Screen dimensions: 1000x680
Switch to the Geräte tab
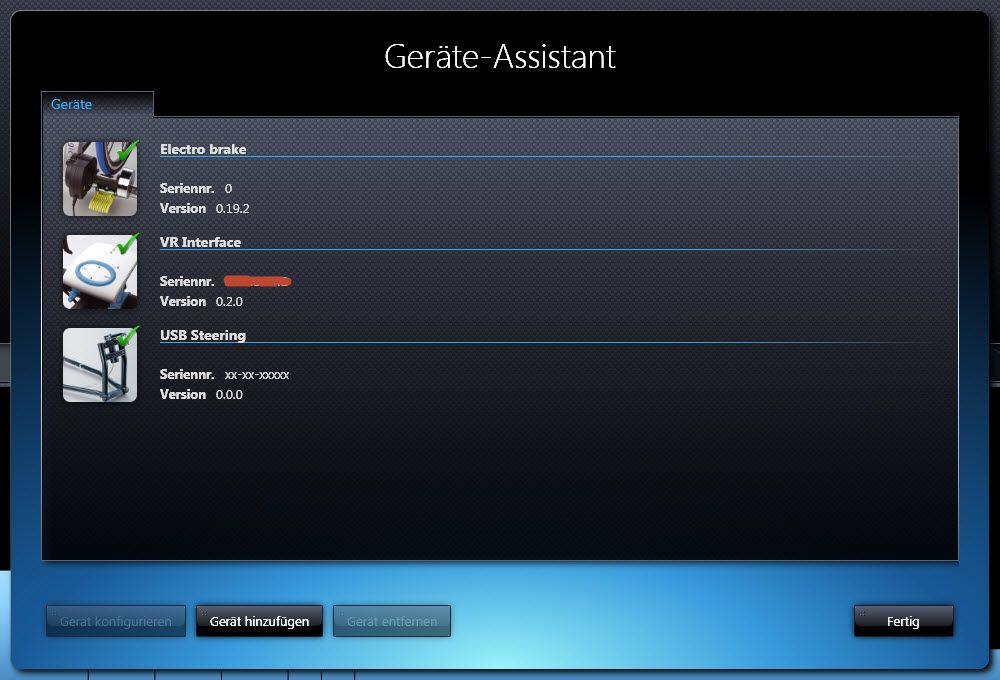(x=71, y=104)
